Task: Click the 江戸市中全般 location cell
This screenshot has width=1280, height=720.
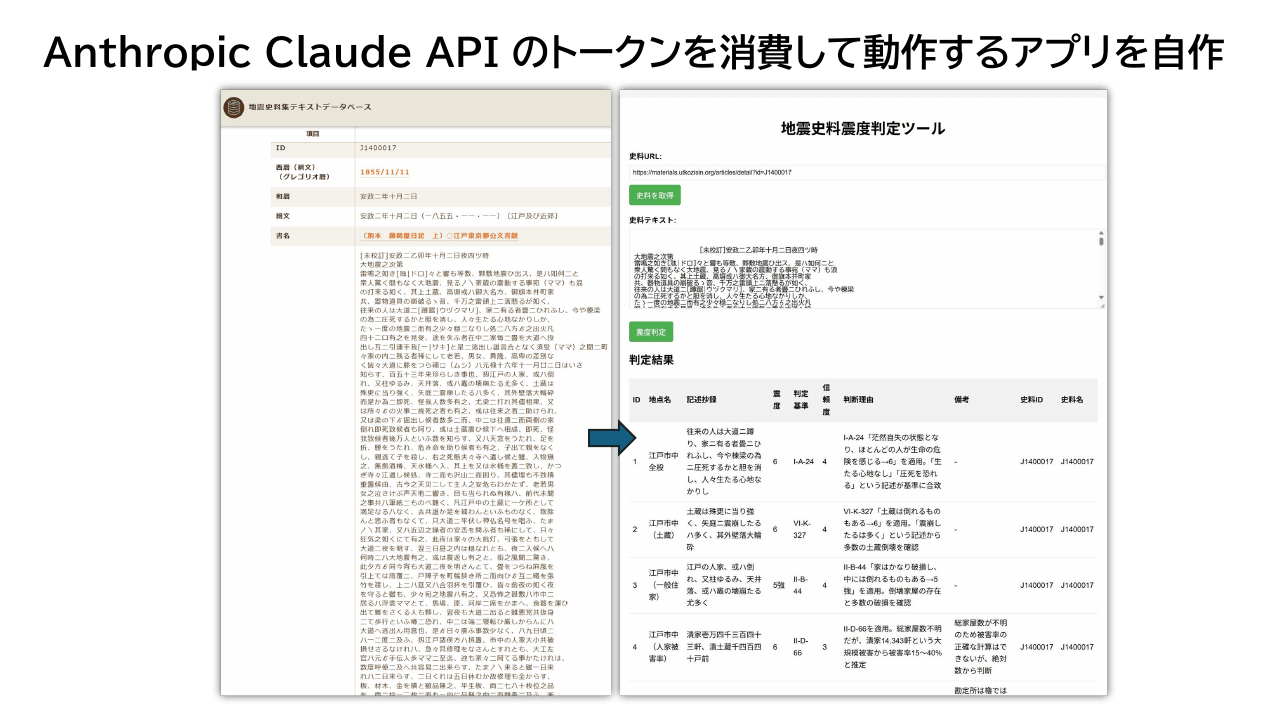Action: 663,462
